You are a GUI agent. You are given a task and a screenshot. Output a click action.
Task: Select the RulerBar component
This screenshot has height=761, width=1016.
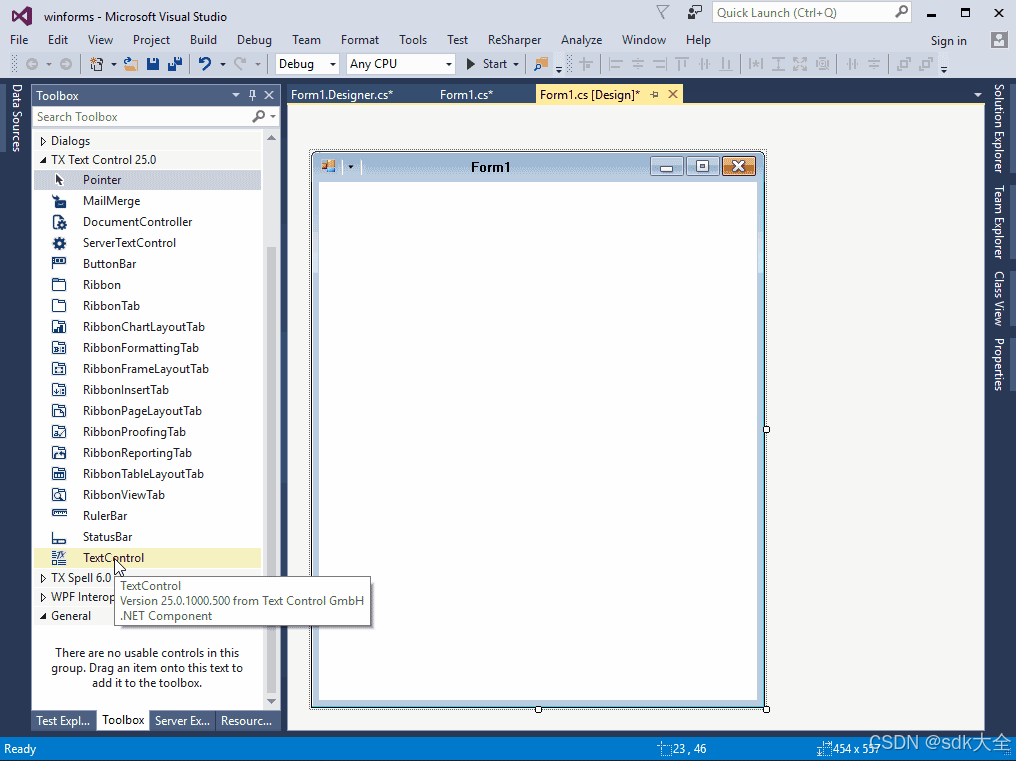coord(107,515)
